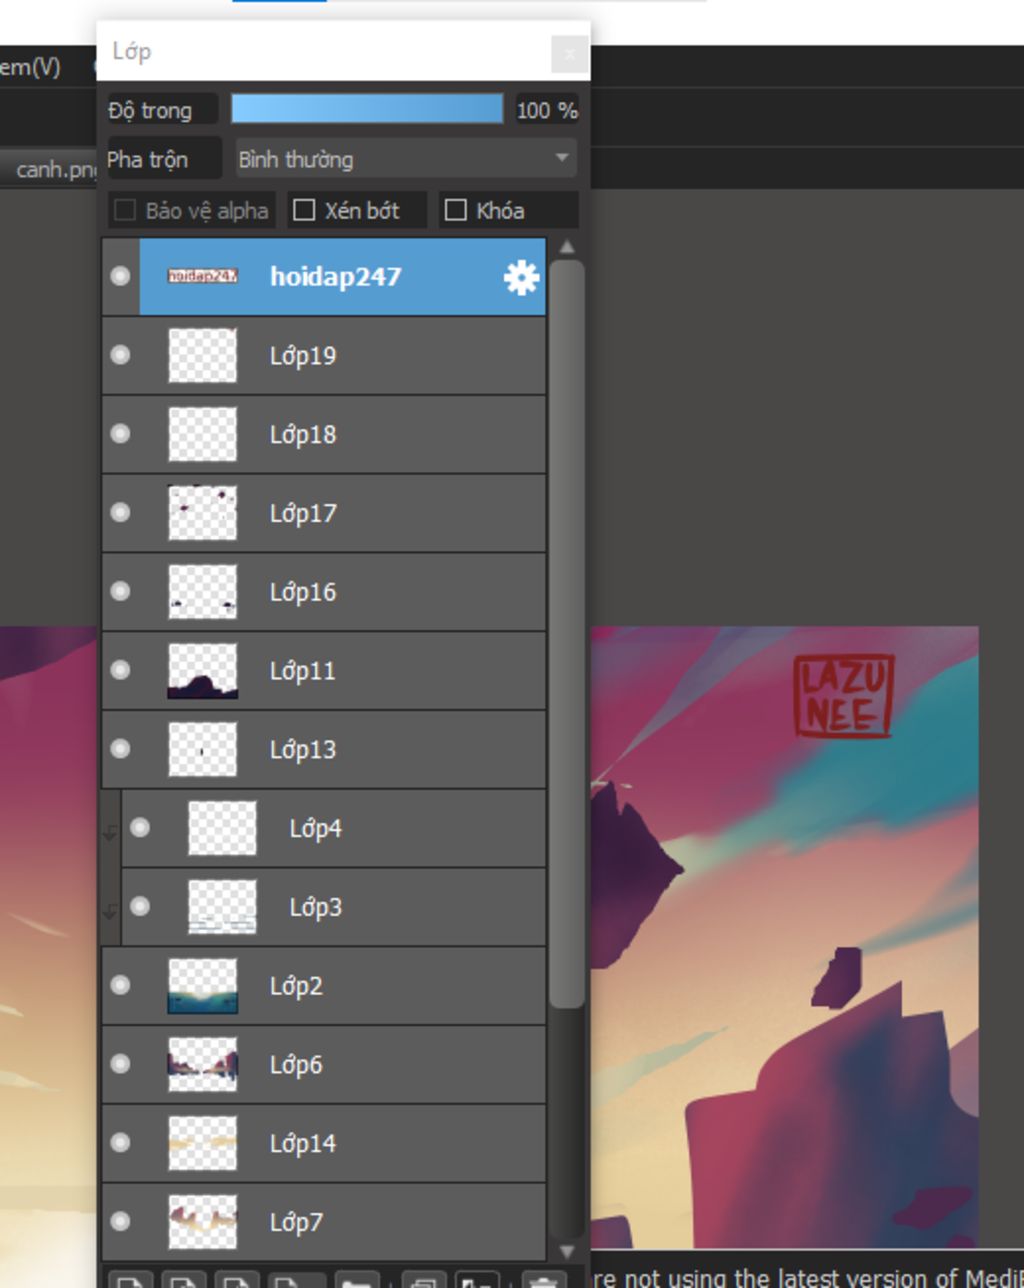Click the Lớp panel title text
Screen dimensions: 1024x1288
(131, 51)
